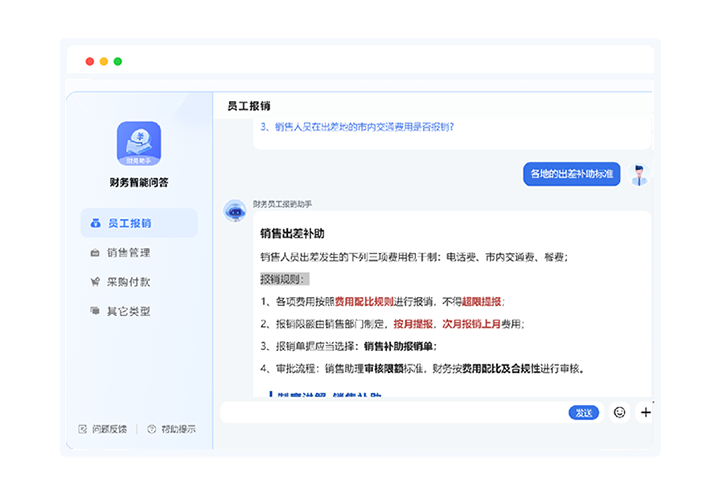Select 其它类型 in the sidebar
Image resolution: width=720 pixels, height=500 pixels.
pyautogui.click(x=128, y=311)
